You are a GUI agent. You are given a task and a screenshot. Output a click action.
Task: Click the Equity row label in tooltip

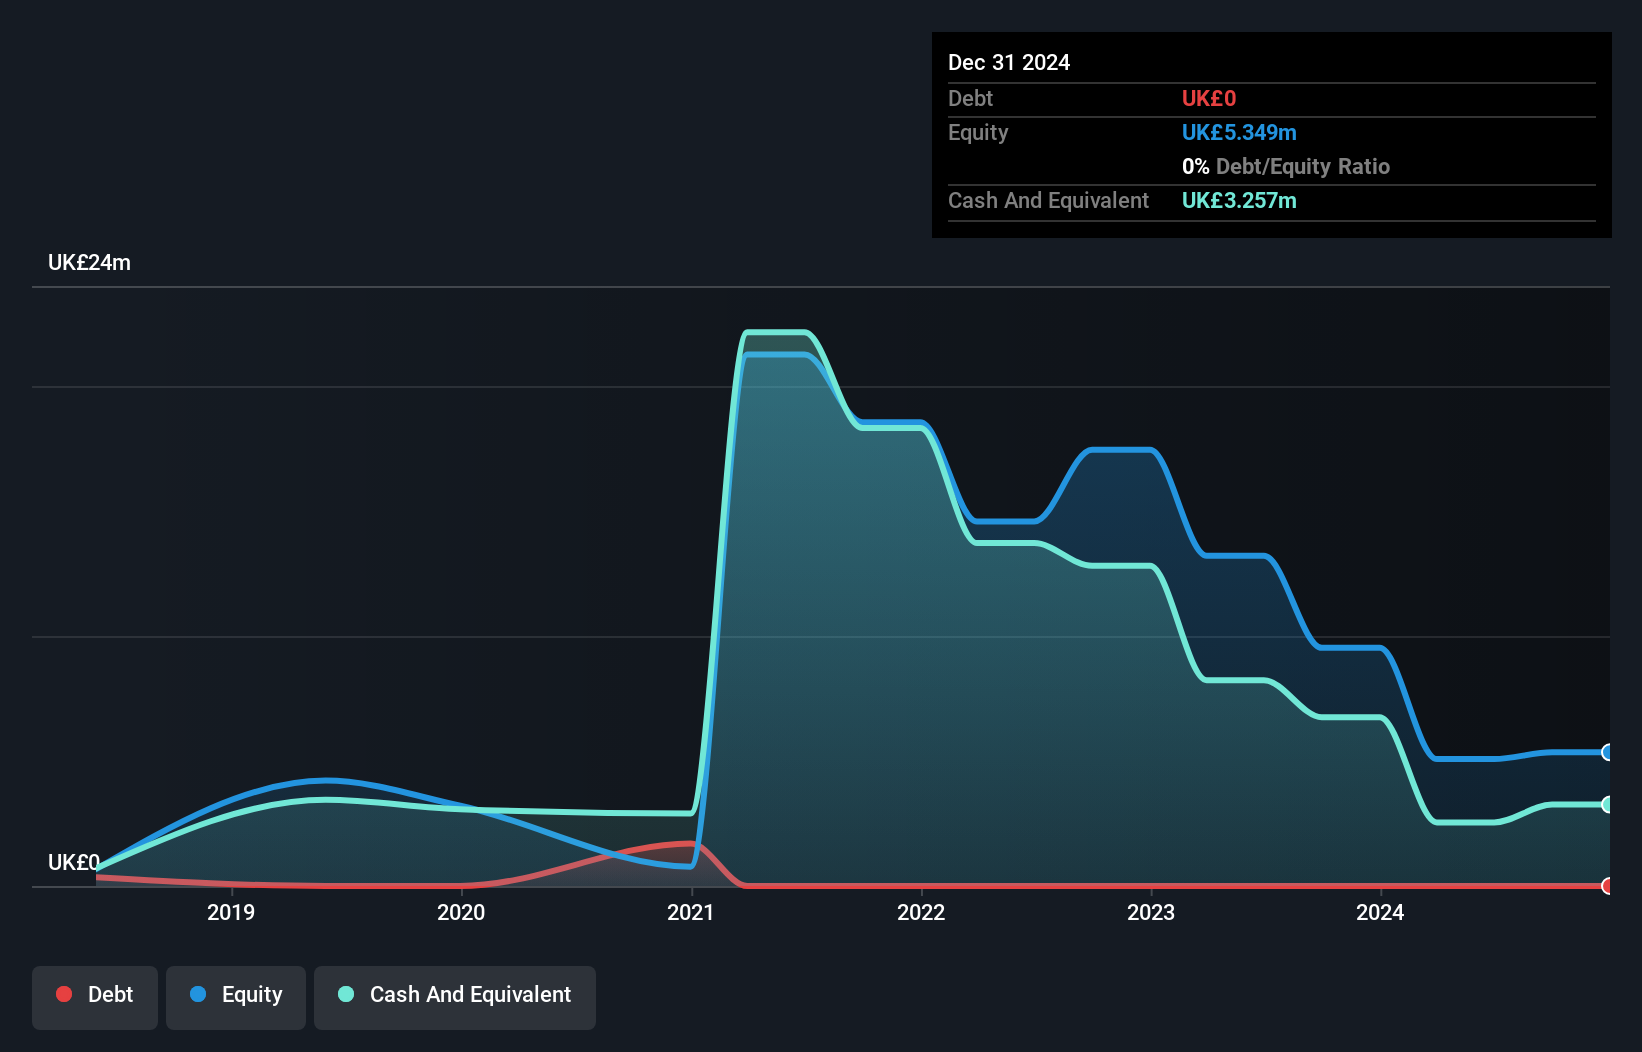[x=978, y=132]
